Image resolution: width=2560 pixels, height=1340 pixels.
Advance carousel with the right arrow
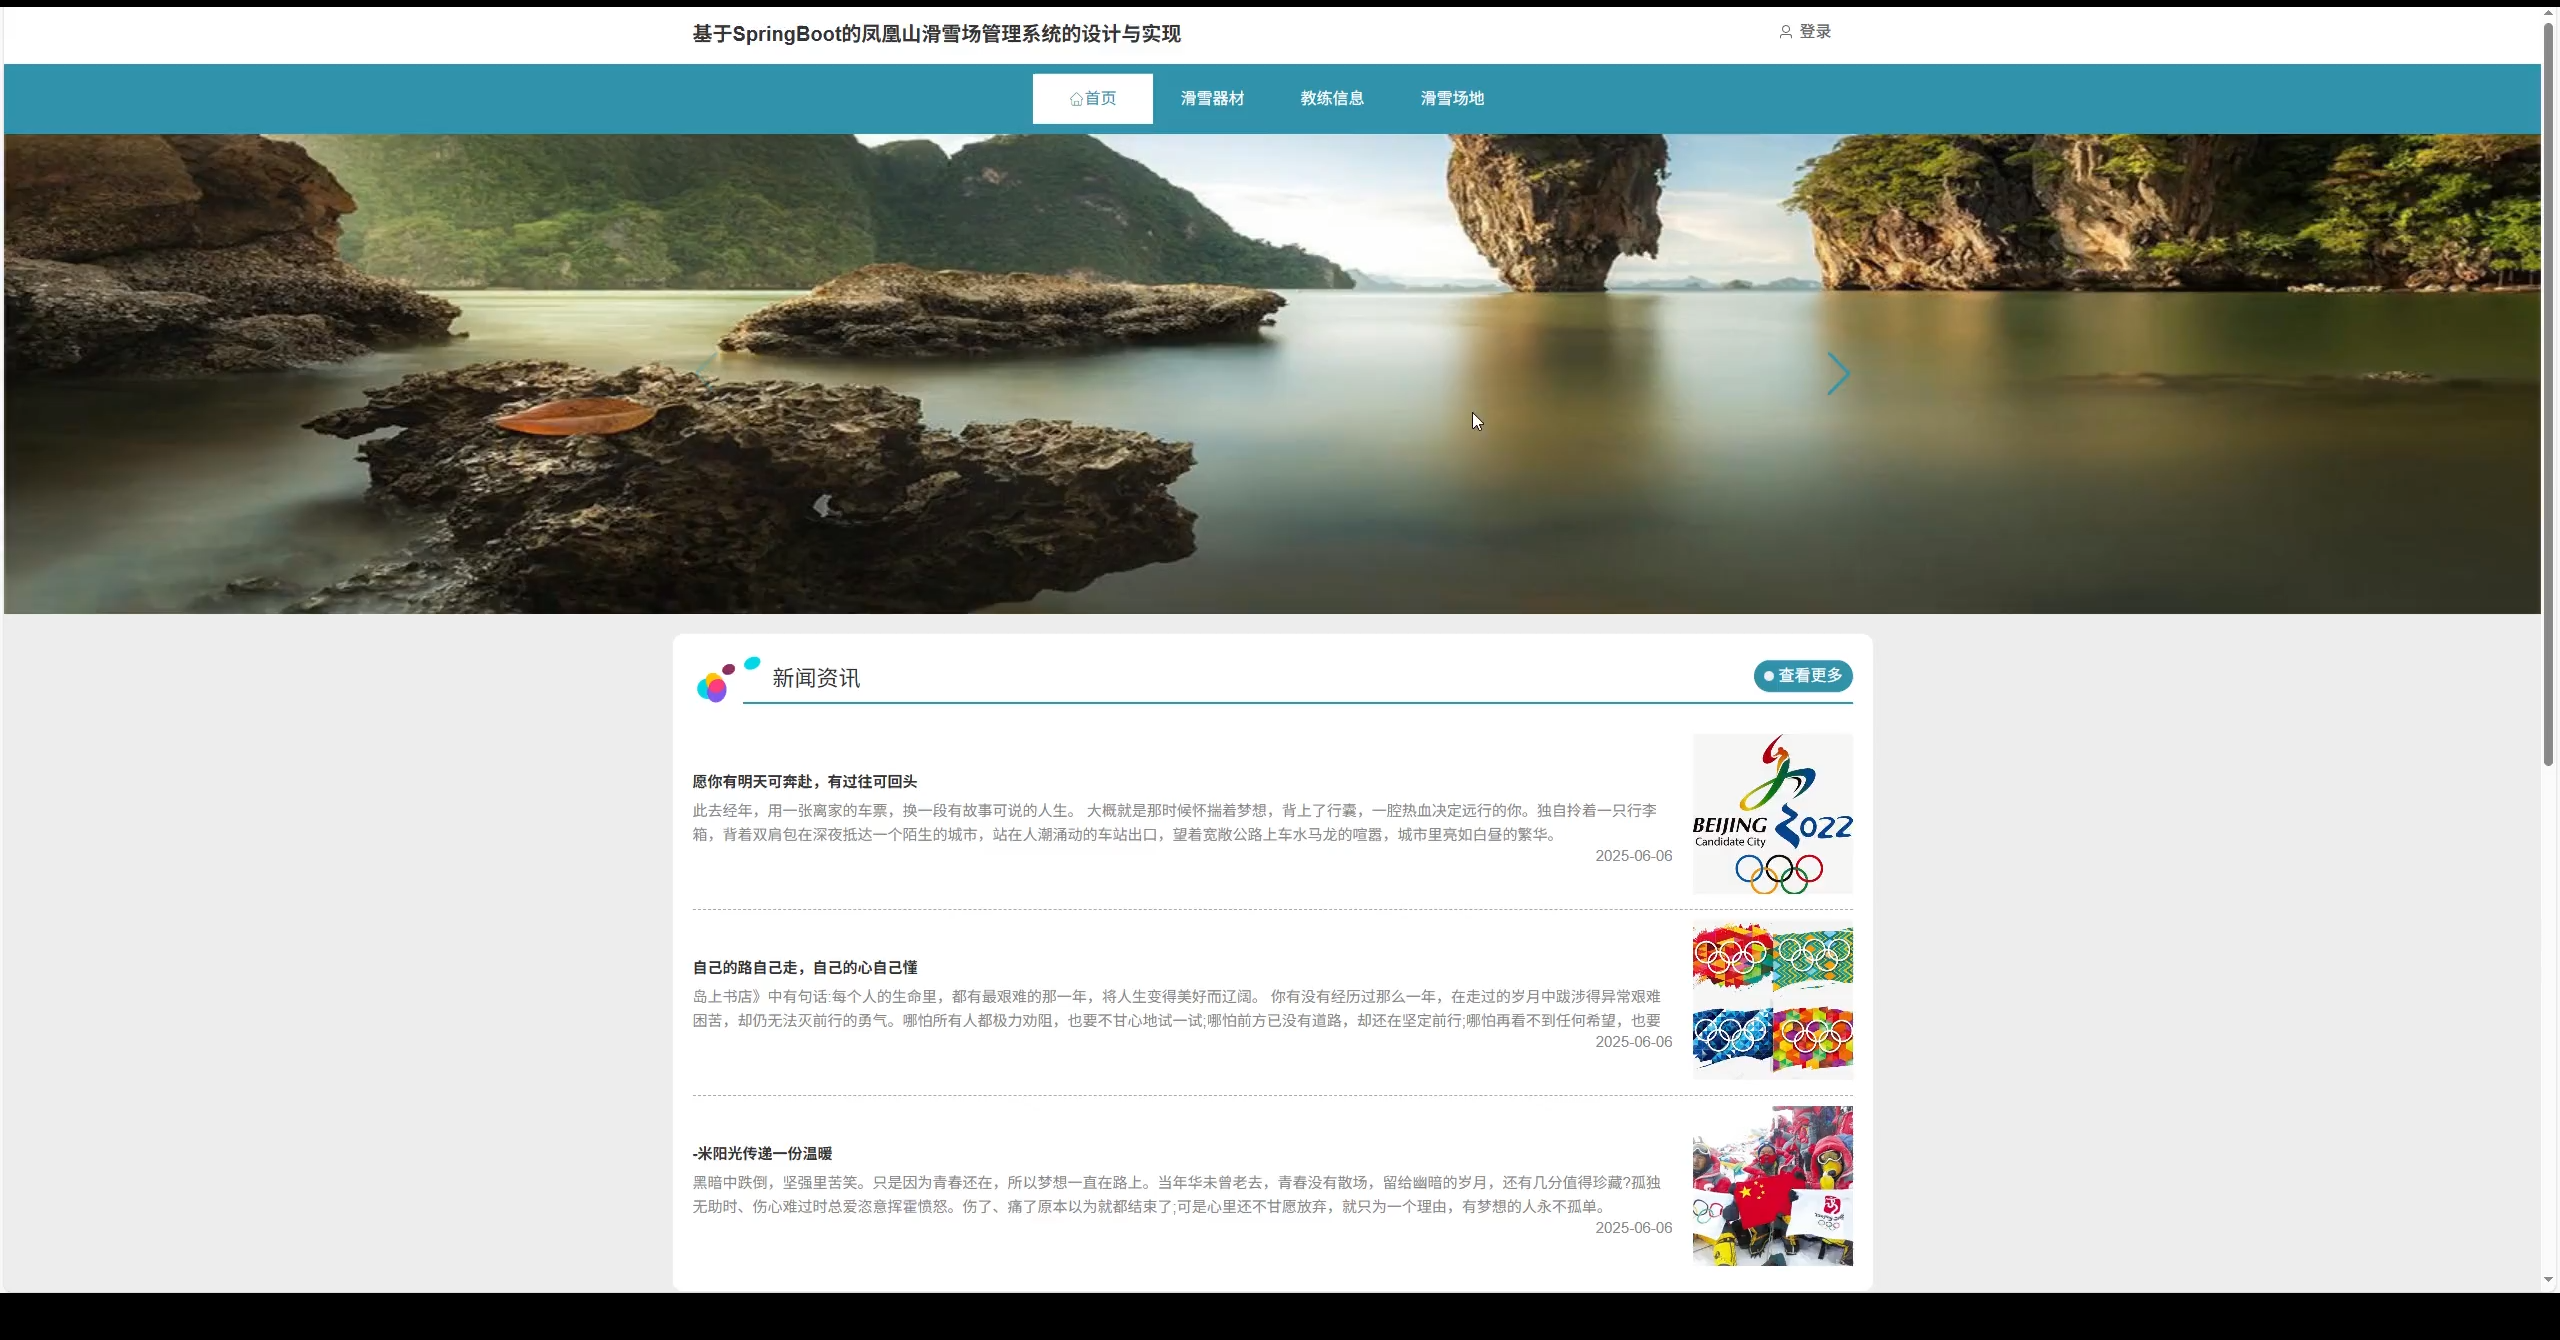coord(1838,374)
